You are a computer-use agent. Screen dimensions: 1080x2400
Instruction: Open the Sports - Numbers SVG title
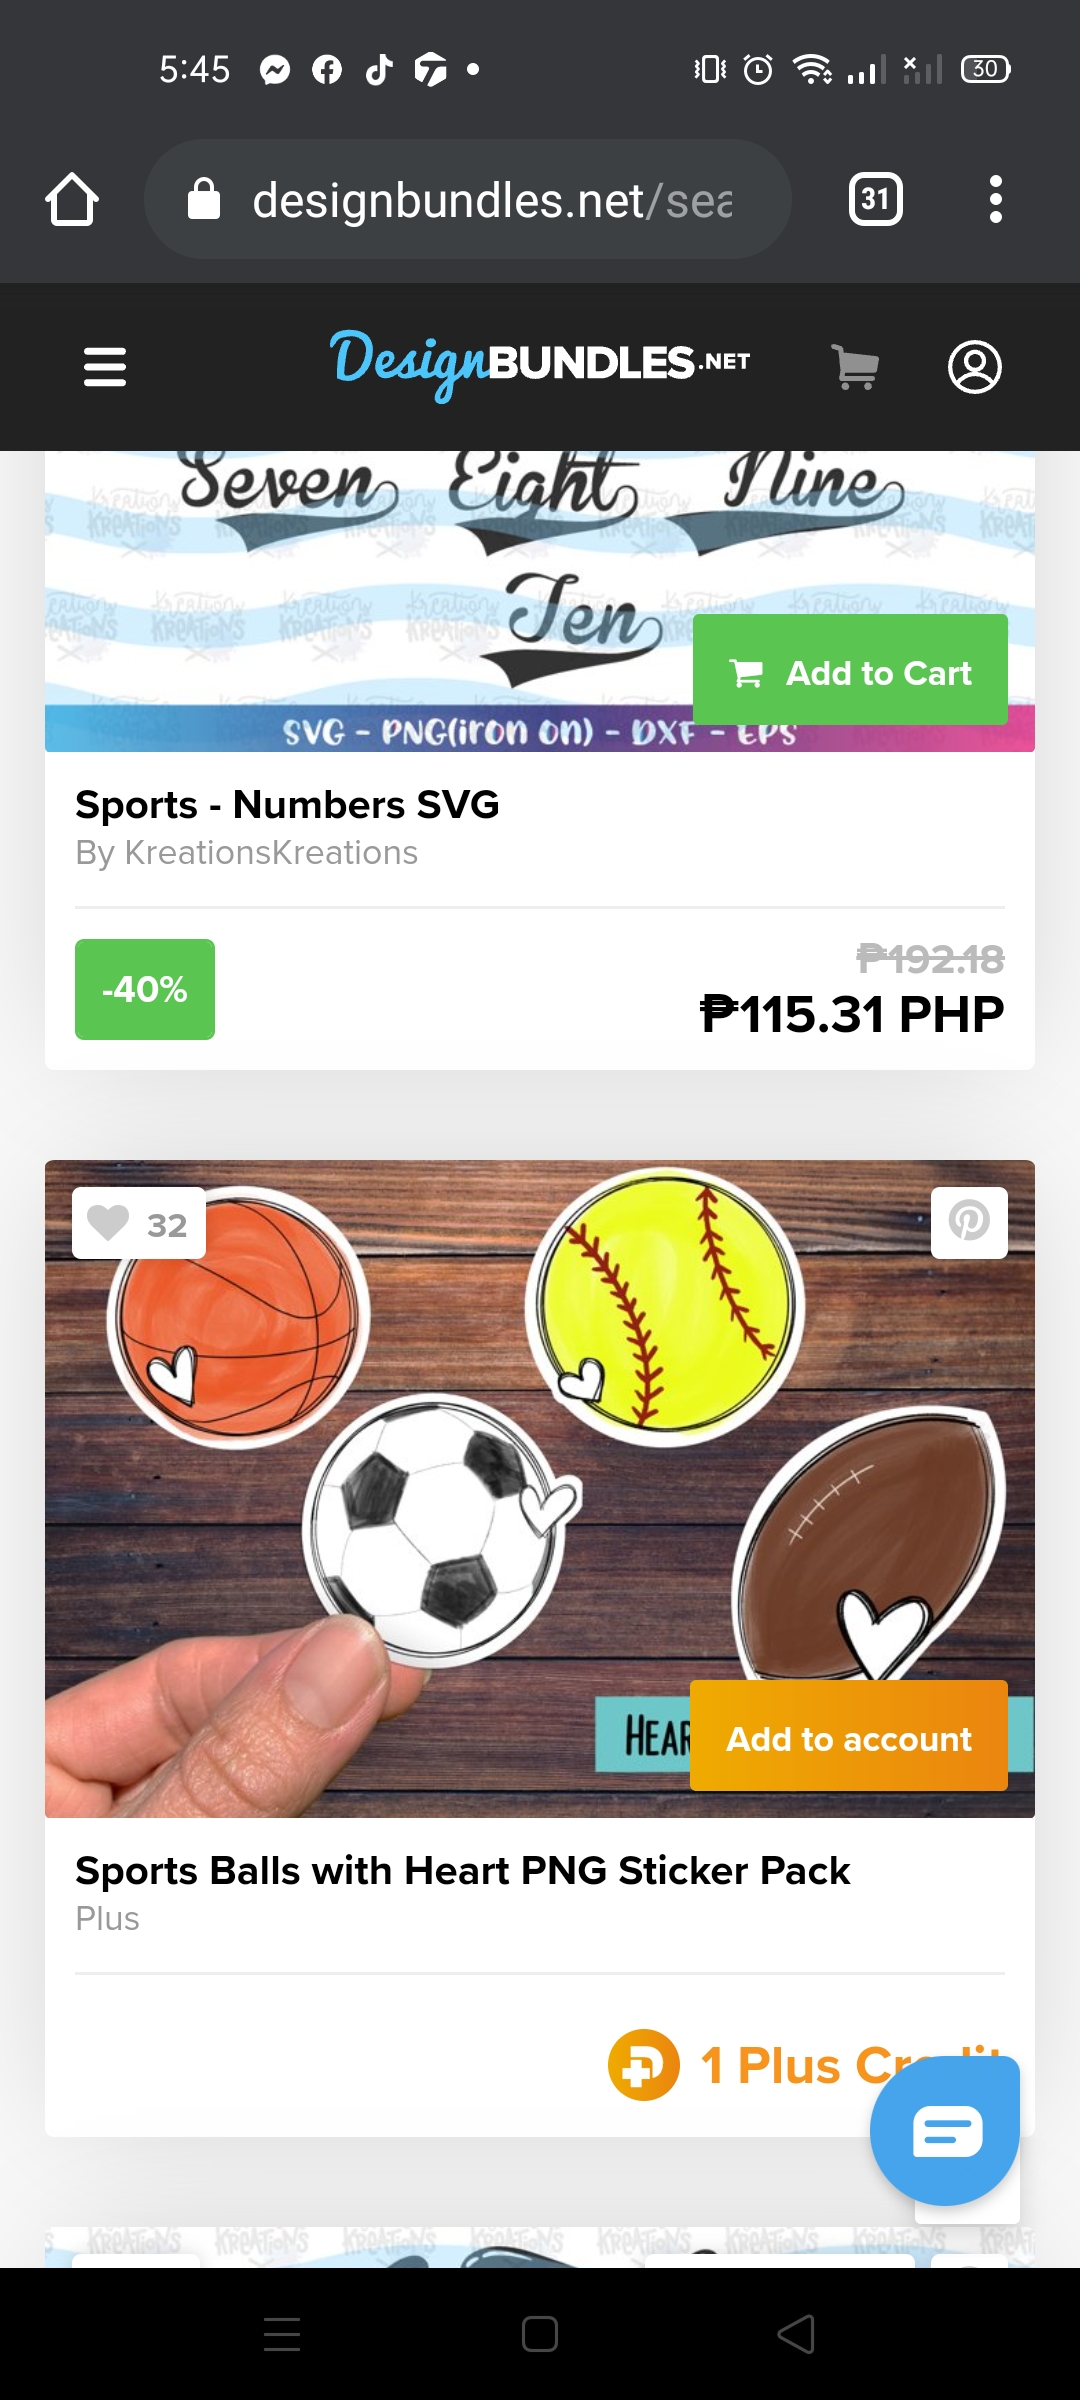[287, 804]
